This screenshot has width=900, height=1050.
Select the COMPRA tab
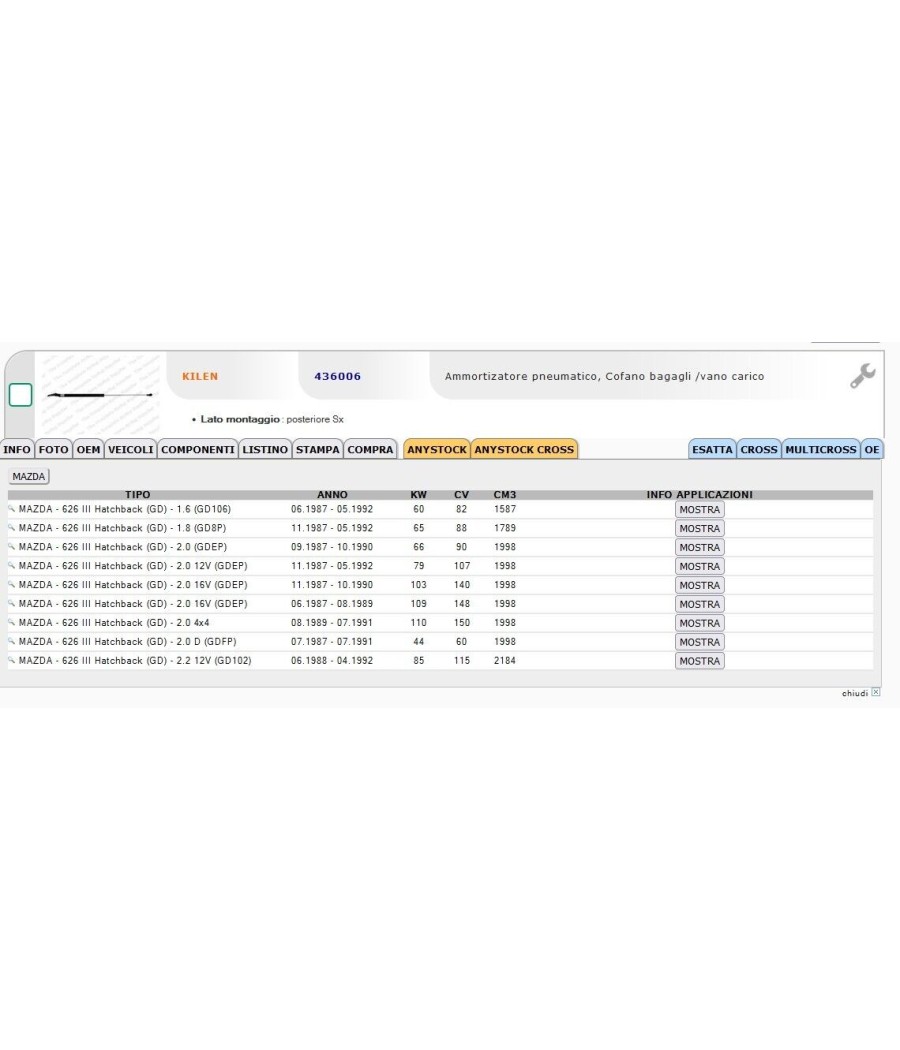click(x=370, y=449)
